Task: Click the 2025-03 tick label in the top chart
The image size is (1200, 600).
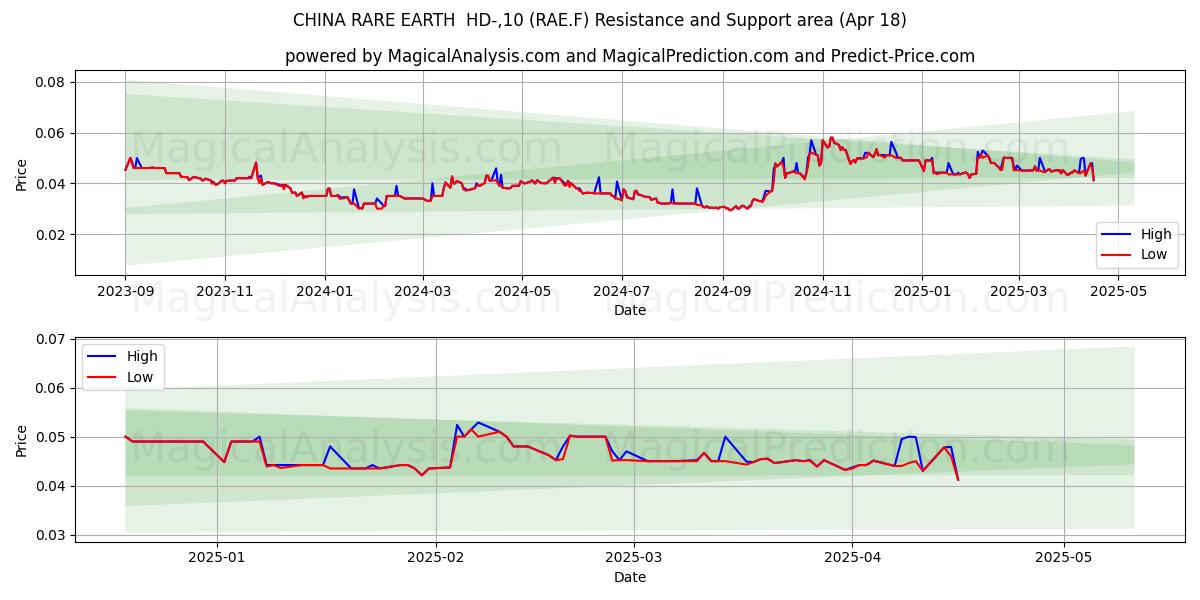Action: click(1019, 291)
